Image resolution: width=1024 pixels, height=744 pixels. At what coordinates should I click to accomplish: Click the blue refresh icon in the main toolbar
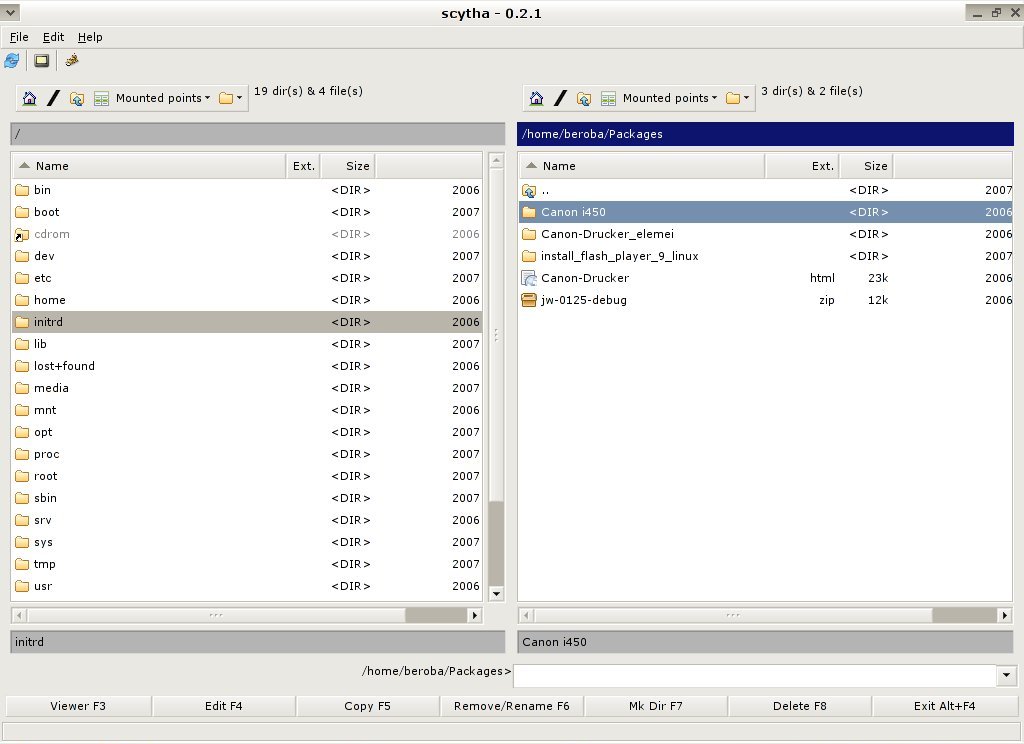[x=12, y=61]
